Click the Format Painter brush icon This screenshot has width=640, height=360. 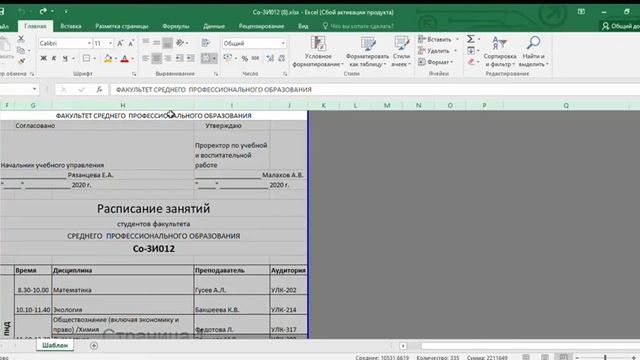21,61
